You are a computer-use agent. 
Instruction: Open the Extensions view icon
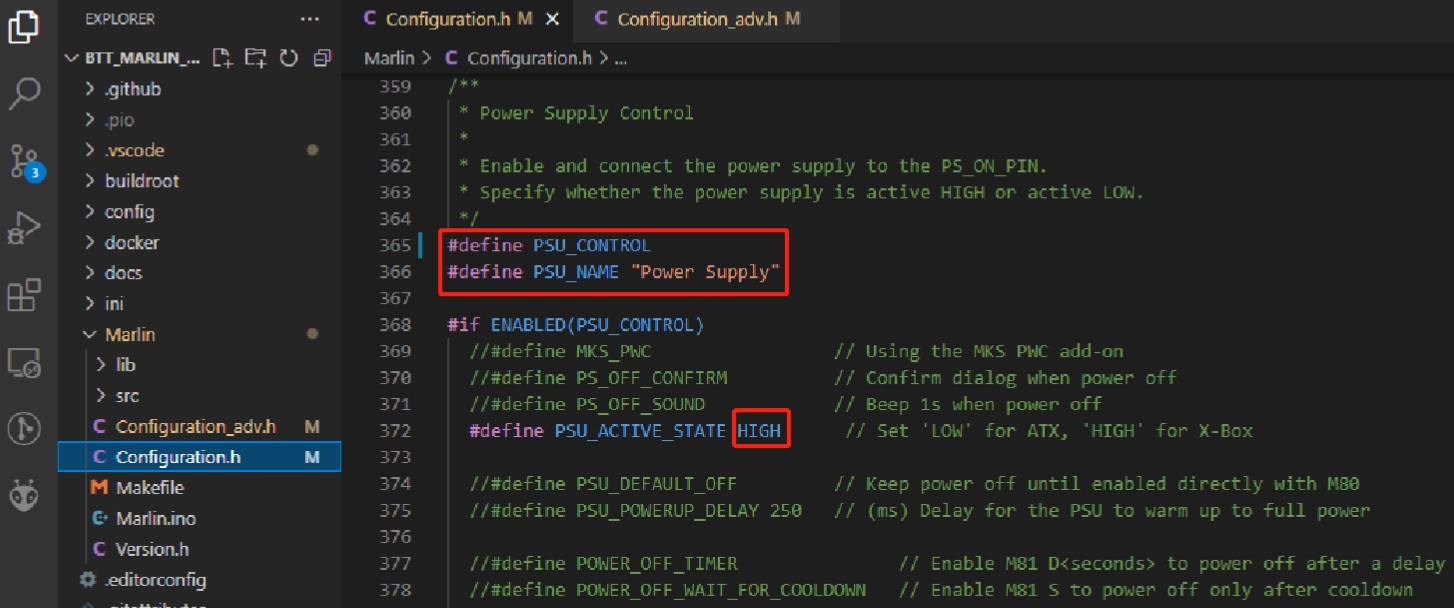tap(24, 295)
